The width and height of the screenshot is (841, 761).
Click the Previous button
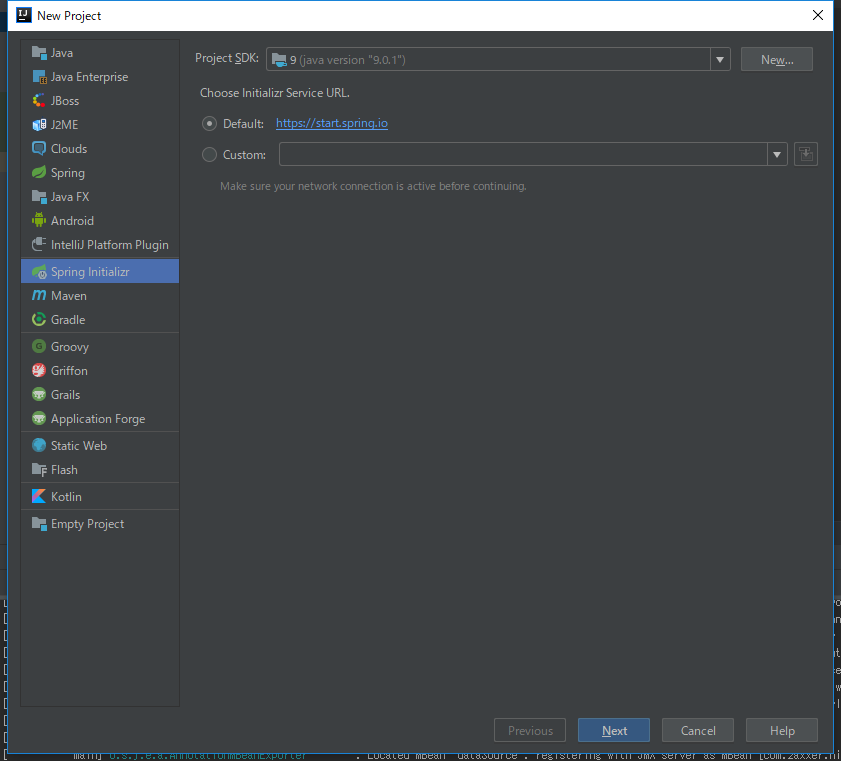[x=530, y=730]
